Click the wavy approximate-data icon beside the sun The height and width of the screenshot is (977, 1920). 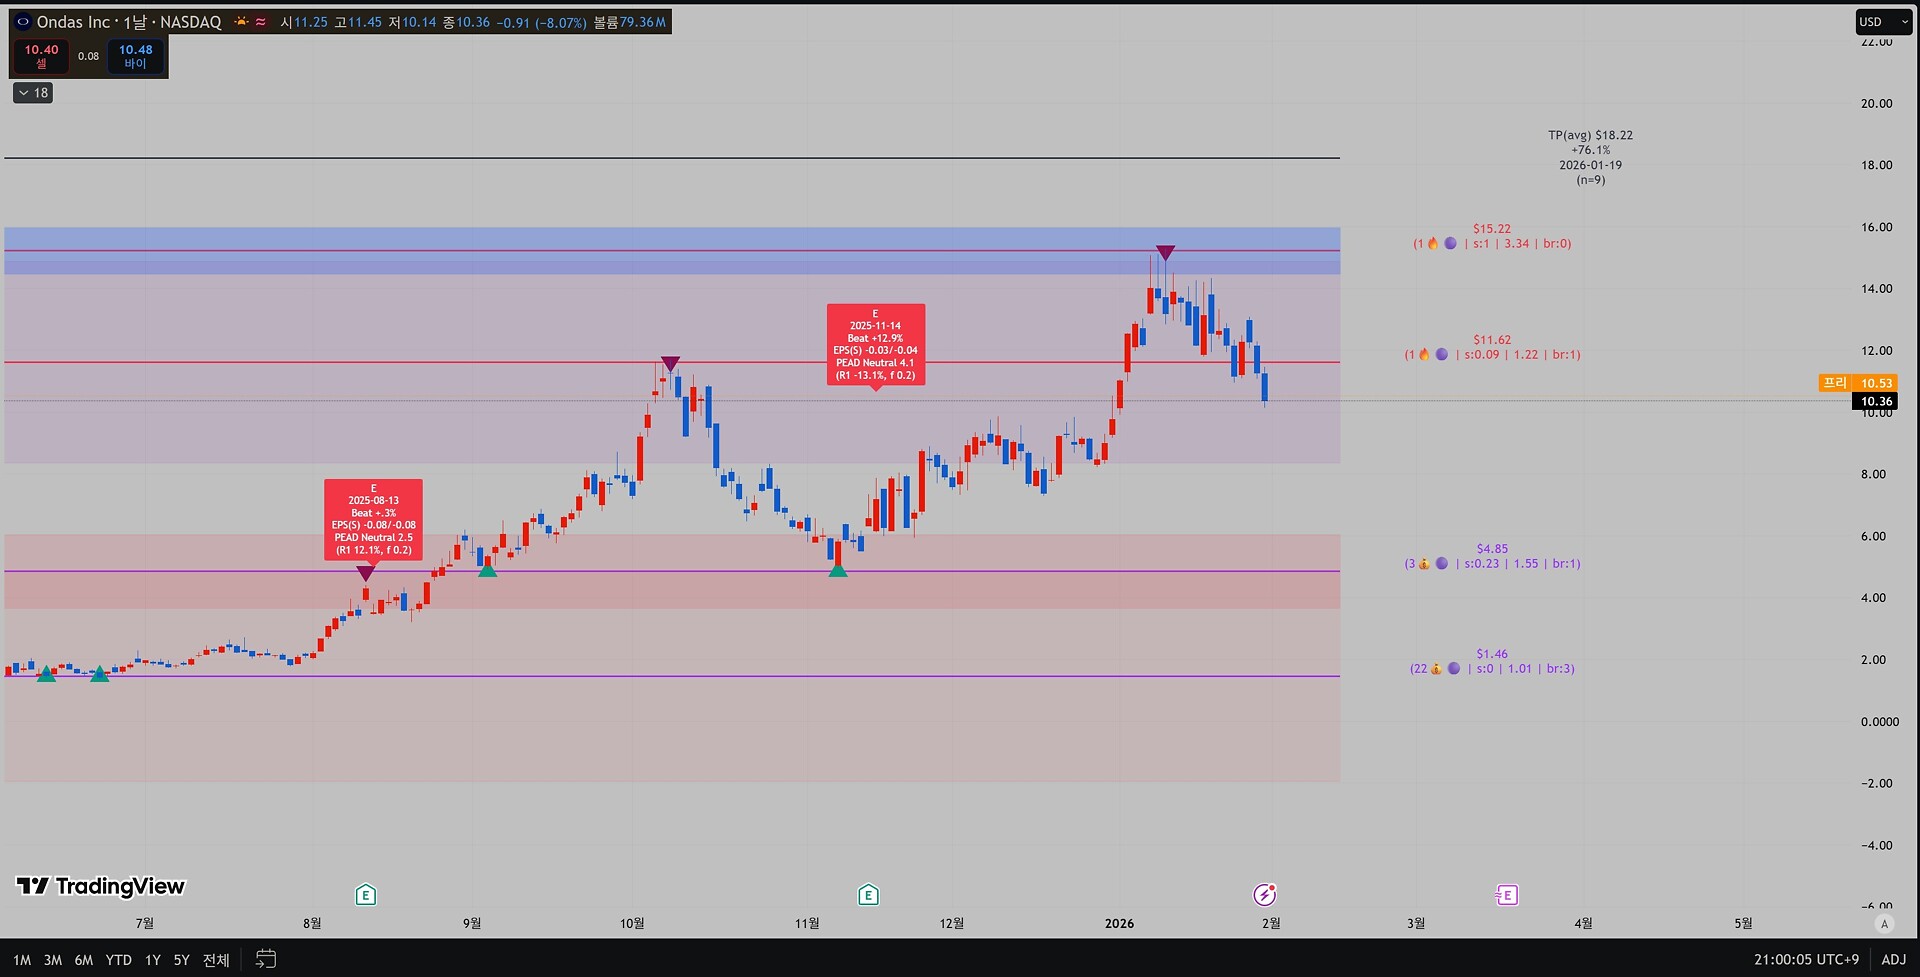[x=261, y=22]
